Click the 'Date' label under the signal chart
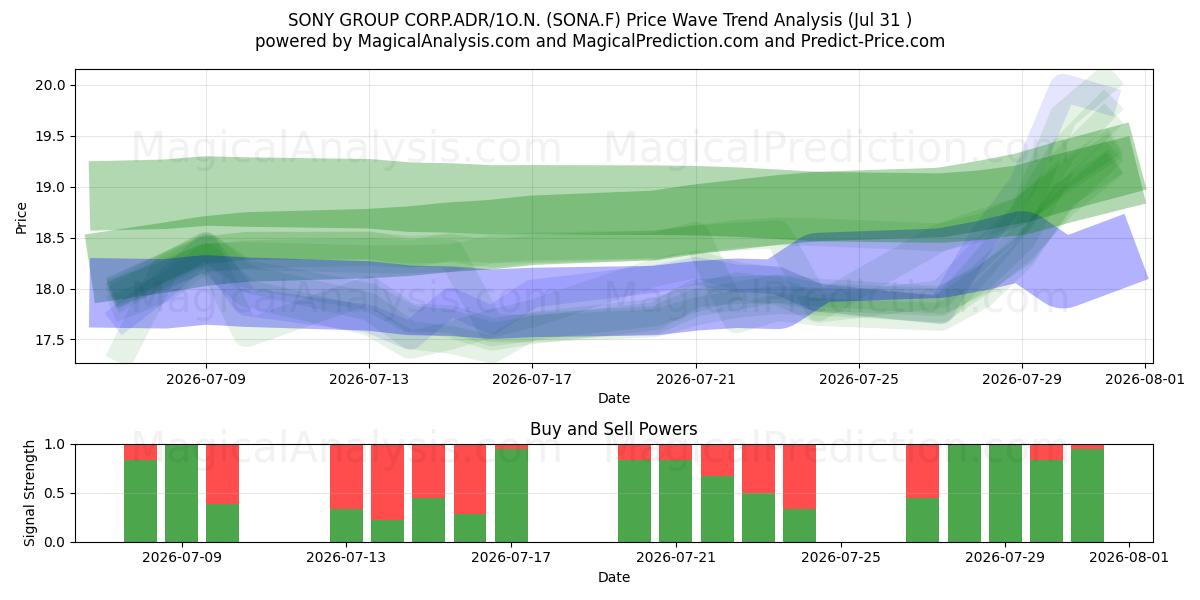This screenshot has height=600, width=1200. point(614,577)
